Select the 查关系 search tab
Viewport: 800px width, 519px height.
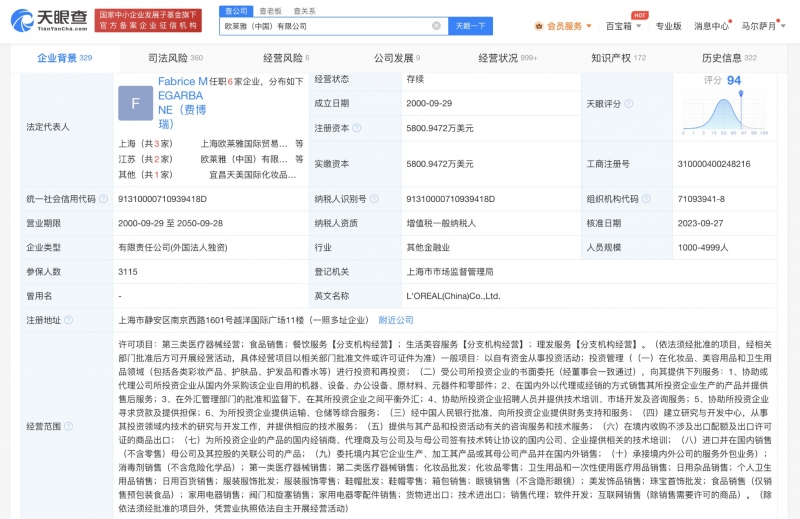coord(305,11)
